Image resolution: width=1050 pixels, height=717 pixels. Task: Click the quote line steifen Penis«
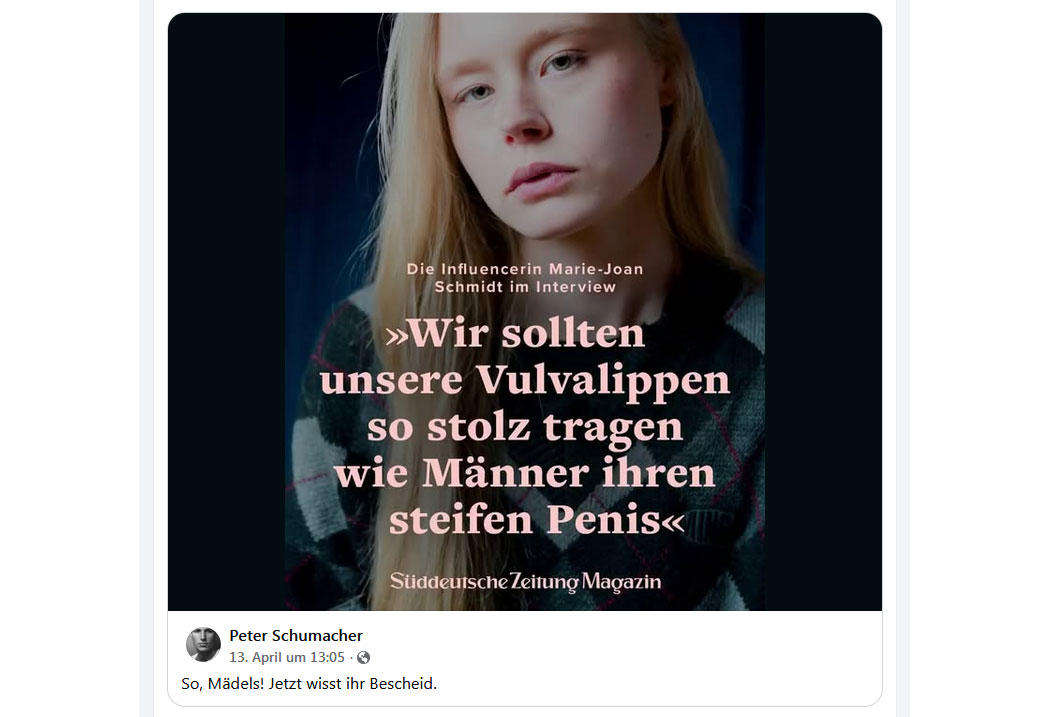[537, 520]
